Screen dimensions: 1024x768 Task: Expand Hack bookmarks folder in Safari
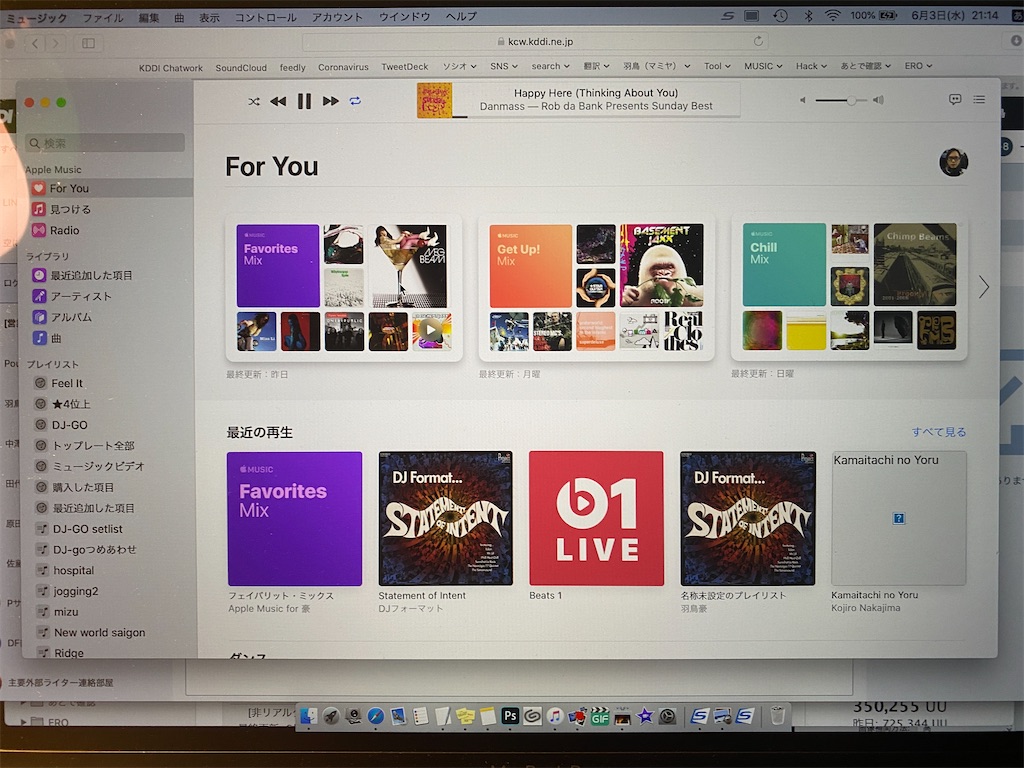811,66
